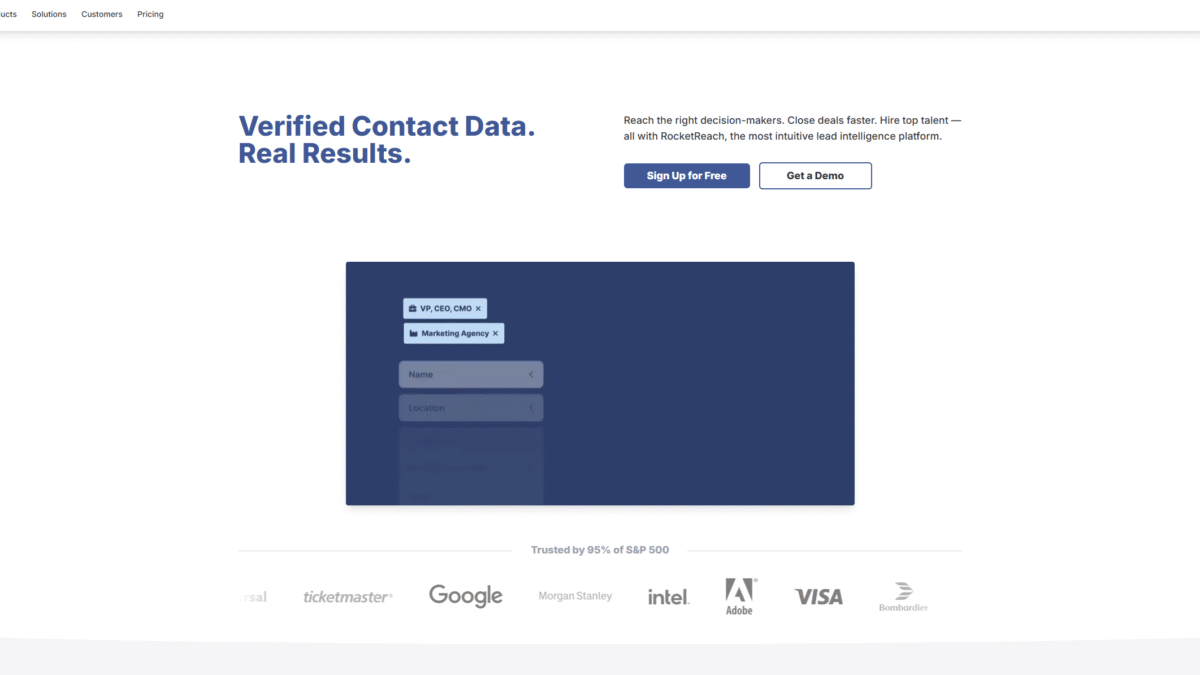Remove the VP, CEO, CMO filter tag
This screenshot has height=675, width=1200.
(478, 309)
